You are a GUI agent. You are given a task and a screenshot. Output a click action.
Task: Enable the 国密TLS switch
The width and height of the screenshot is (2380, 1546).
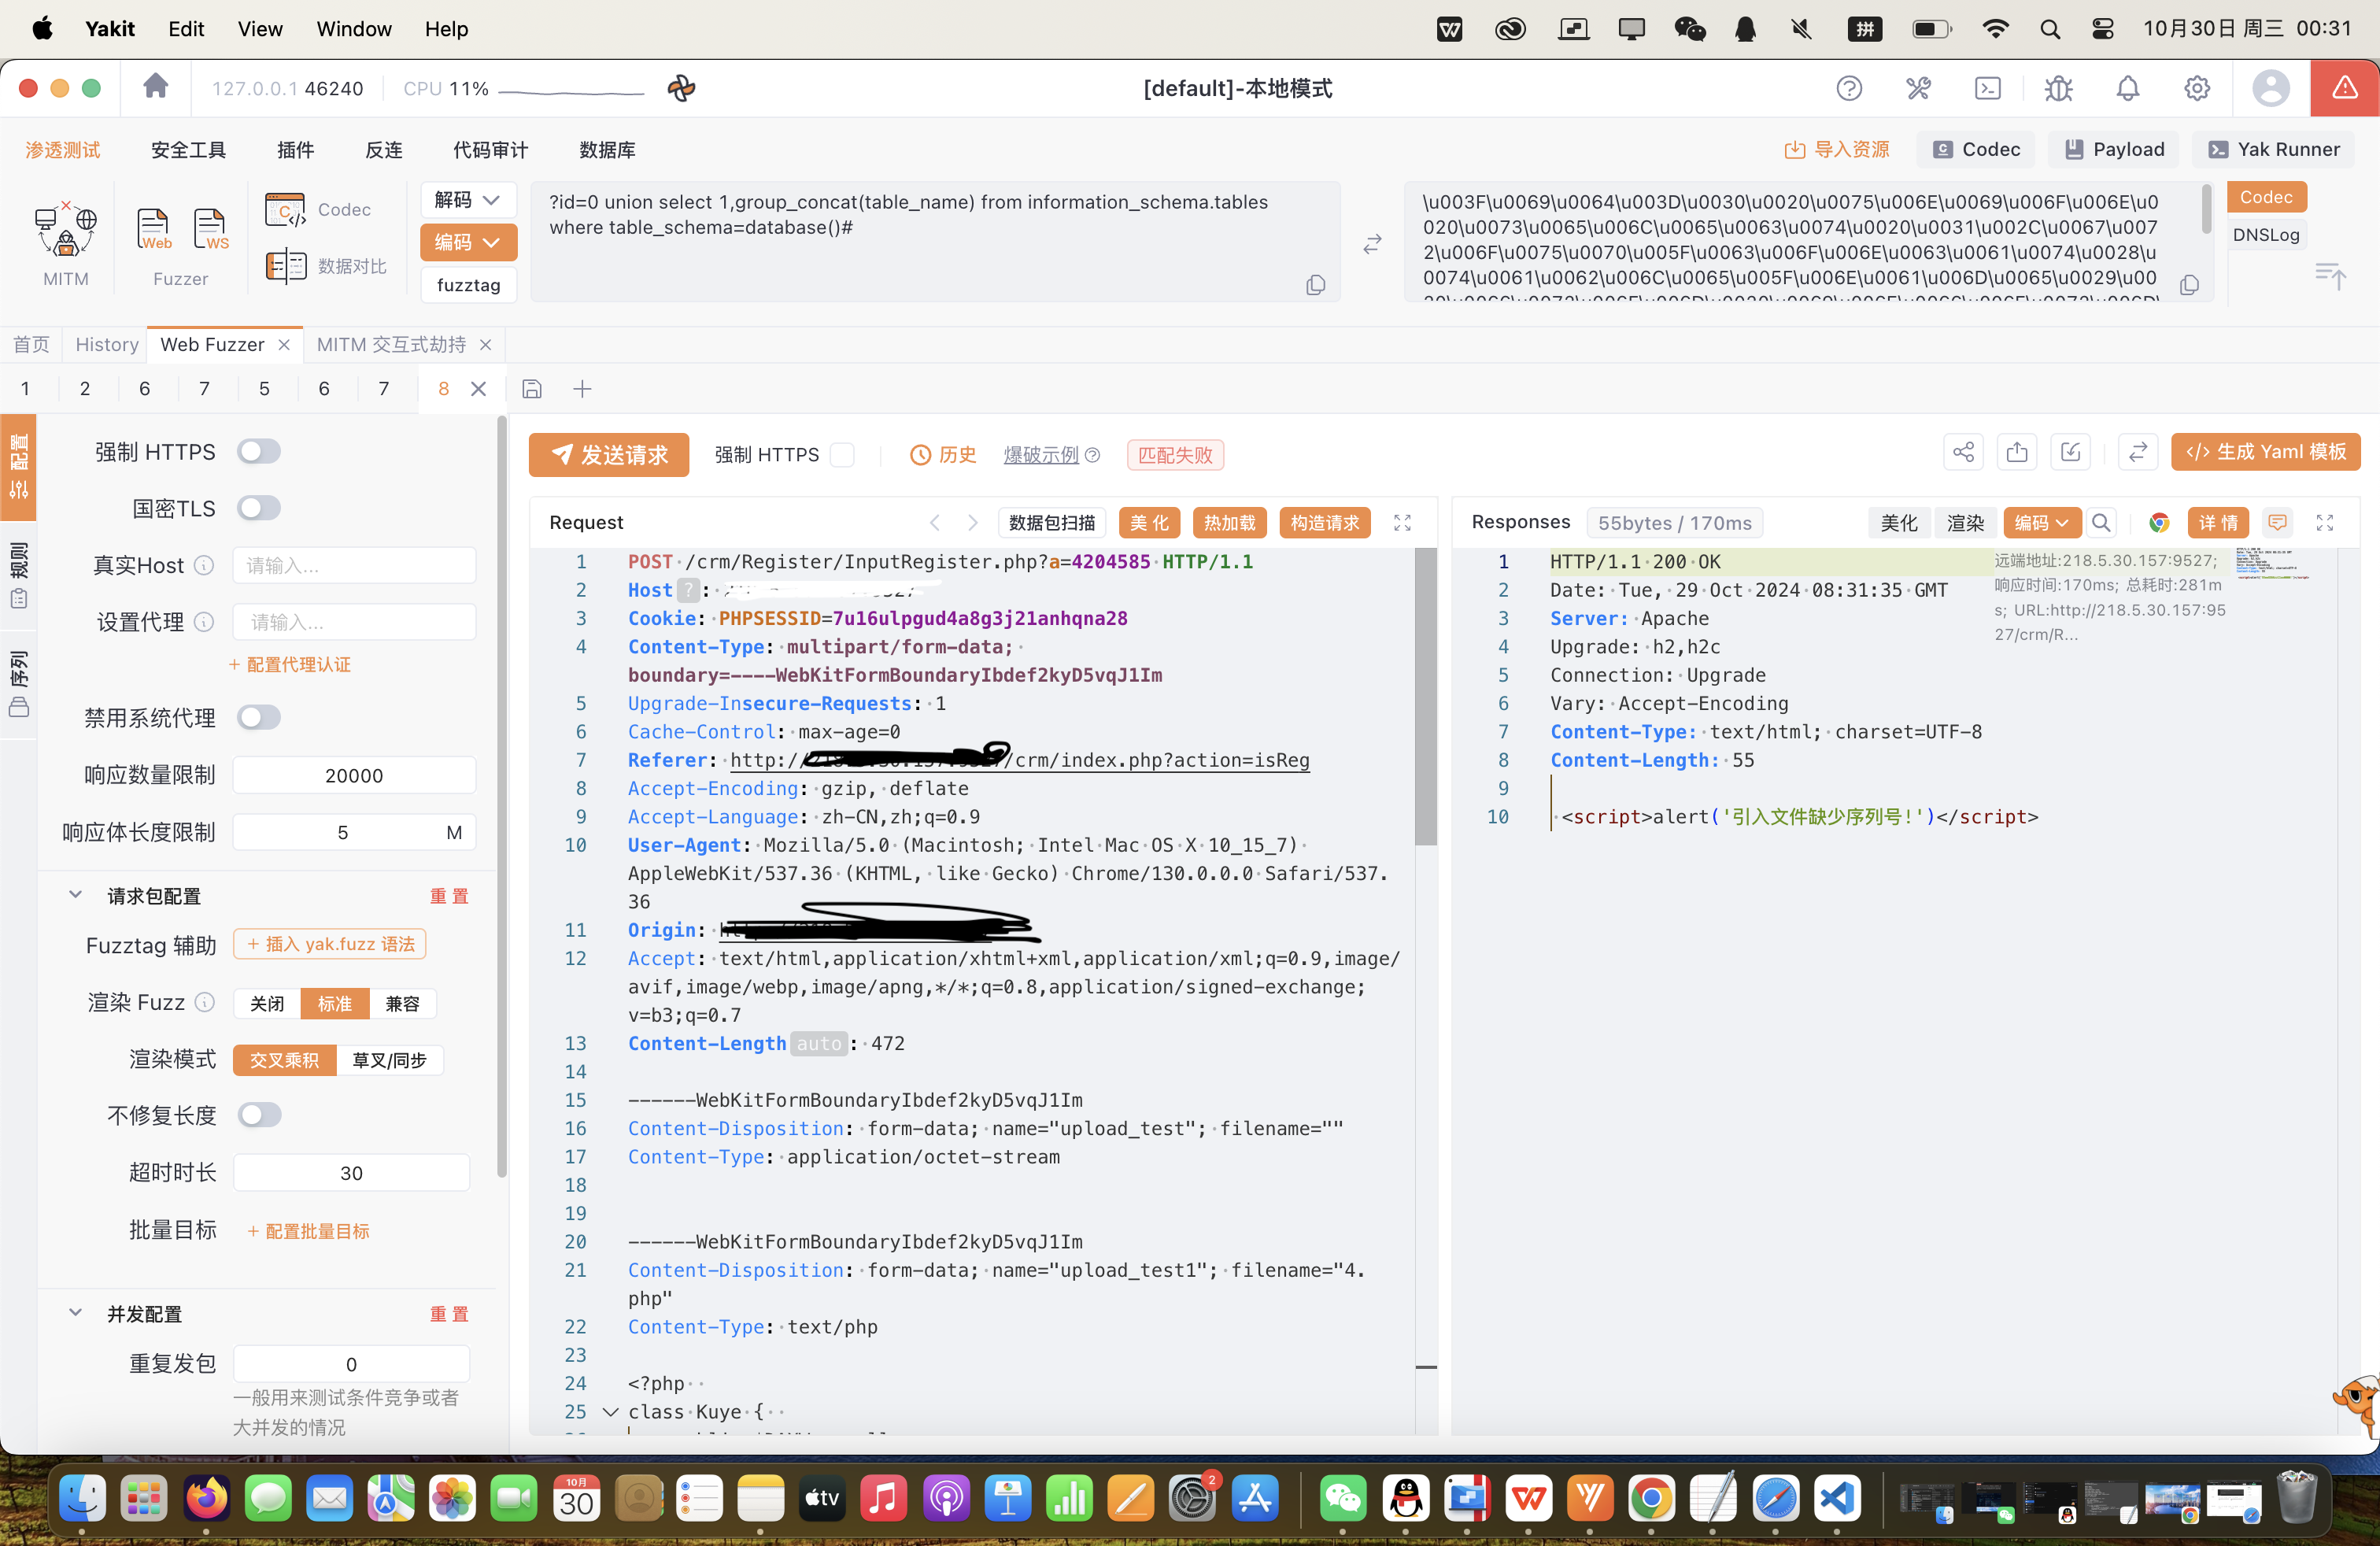[x=258, y=509]
